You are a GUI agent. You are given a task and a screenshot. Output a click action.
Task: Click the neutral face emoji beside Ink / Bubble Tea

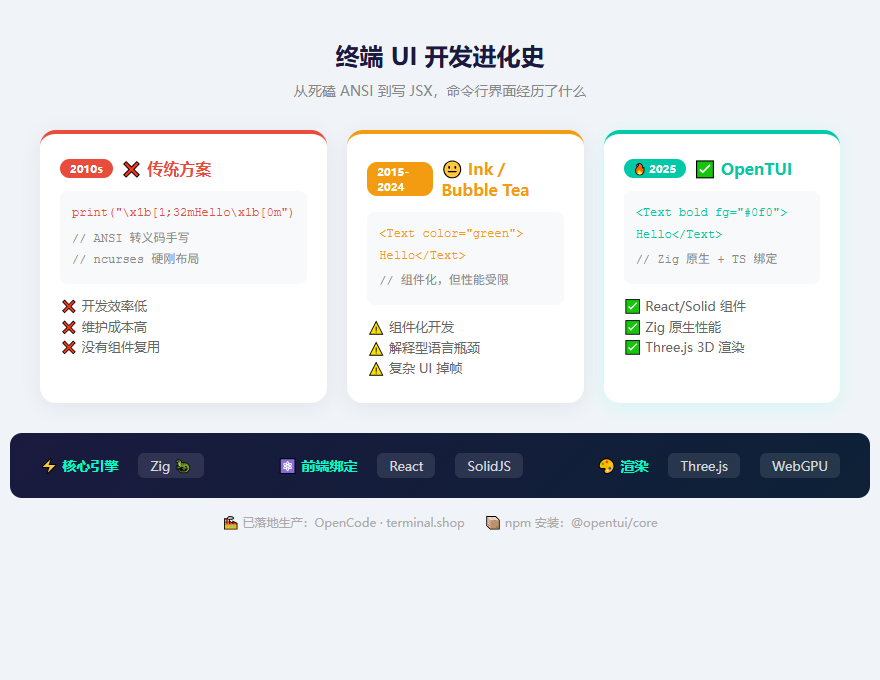click(x=452, y=169)
